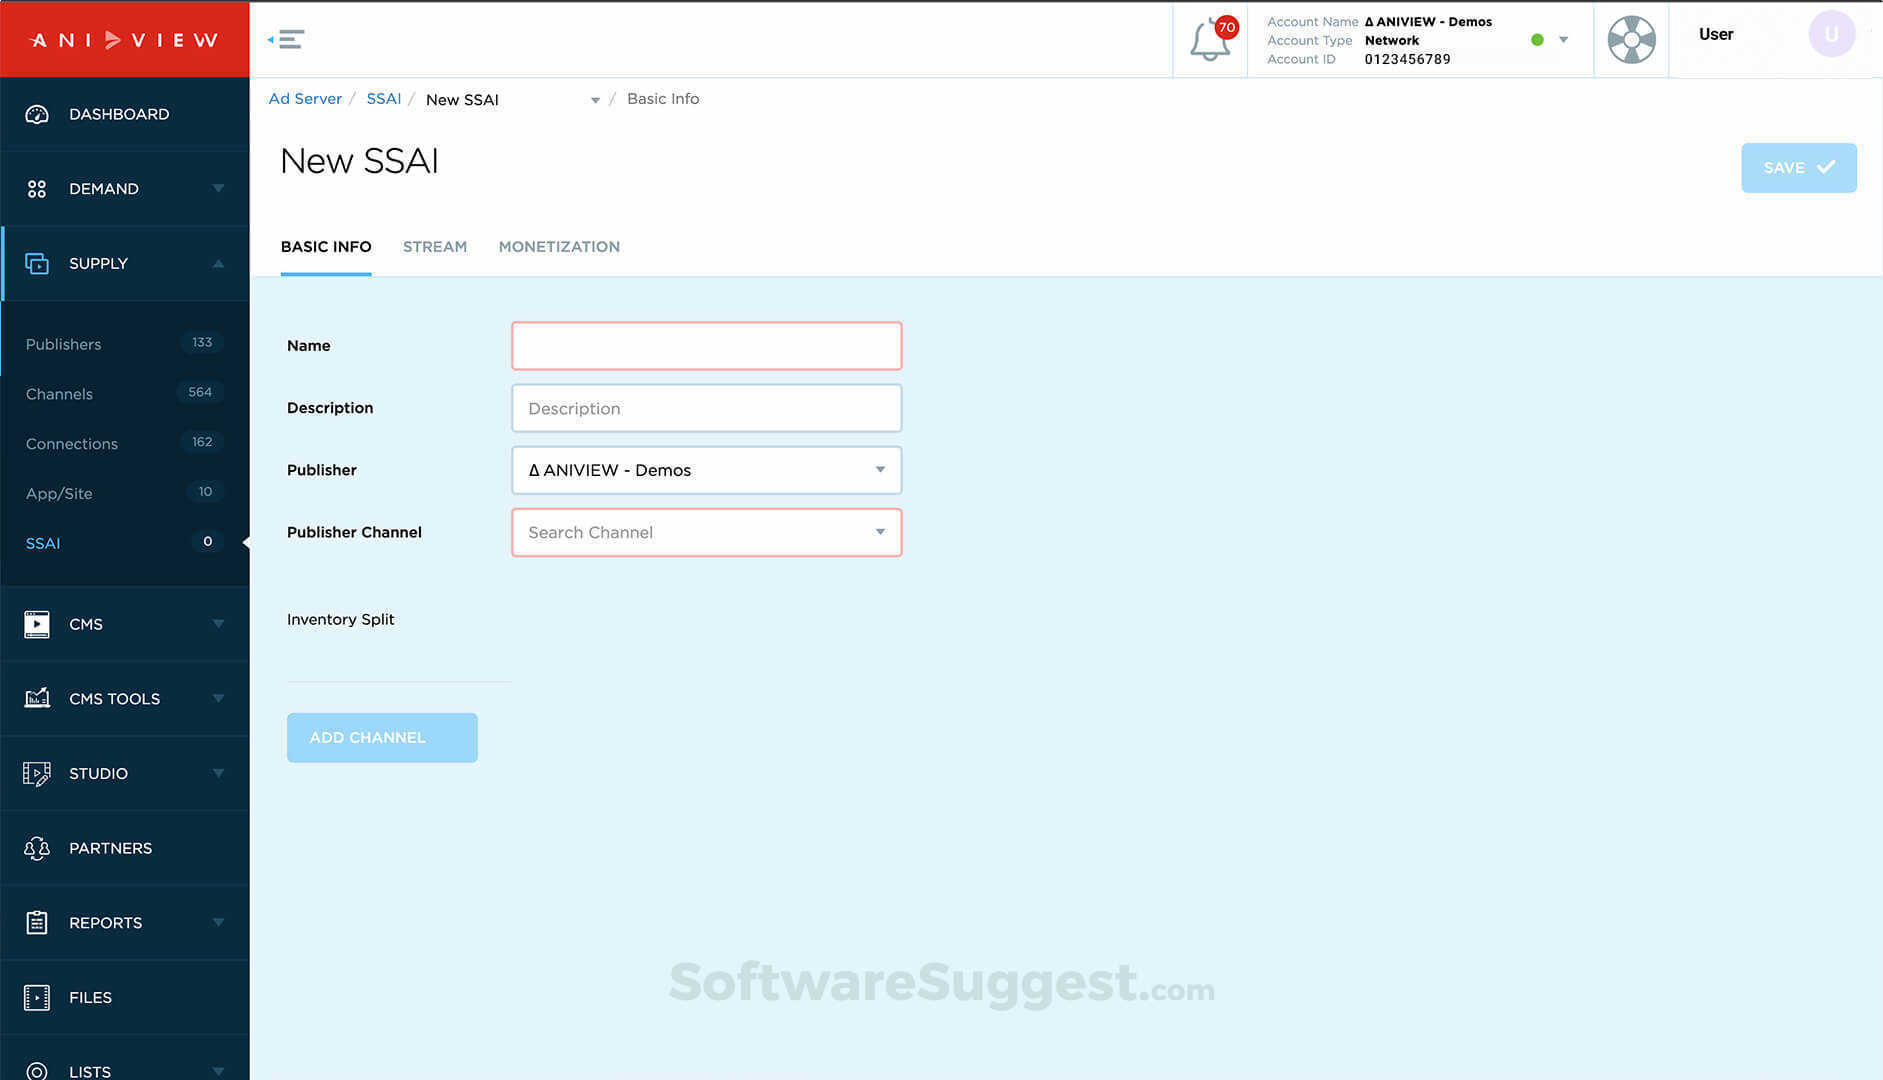The width and height of the screenshot is (1883, 1080).
Task: Open notifications via the bell icon
Action: (x=1209, y=40)
